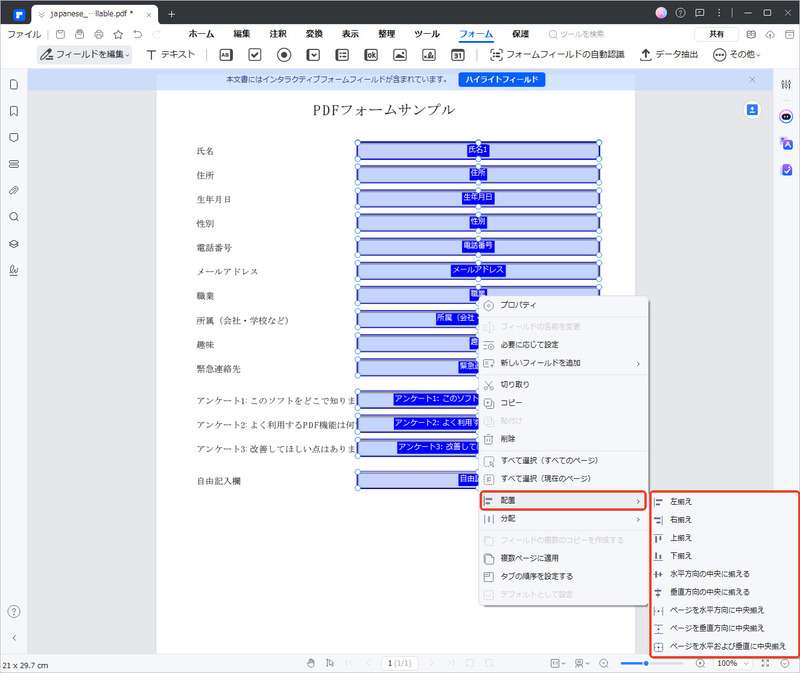Expand the 配置 submenu

563,501
